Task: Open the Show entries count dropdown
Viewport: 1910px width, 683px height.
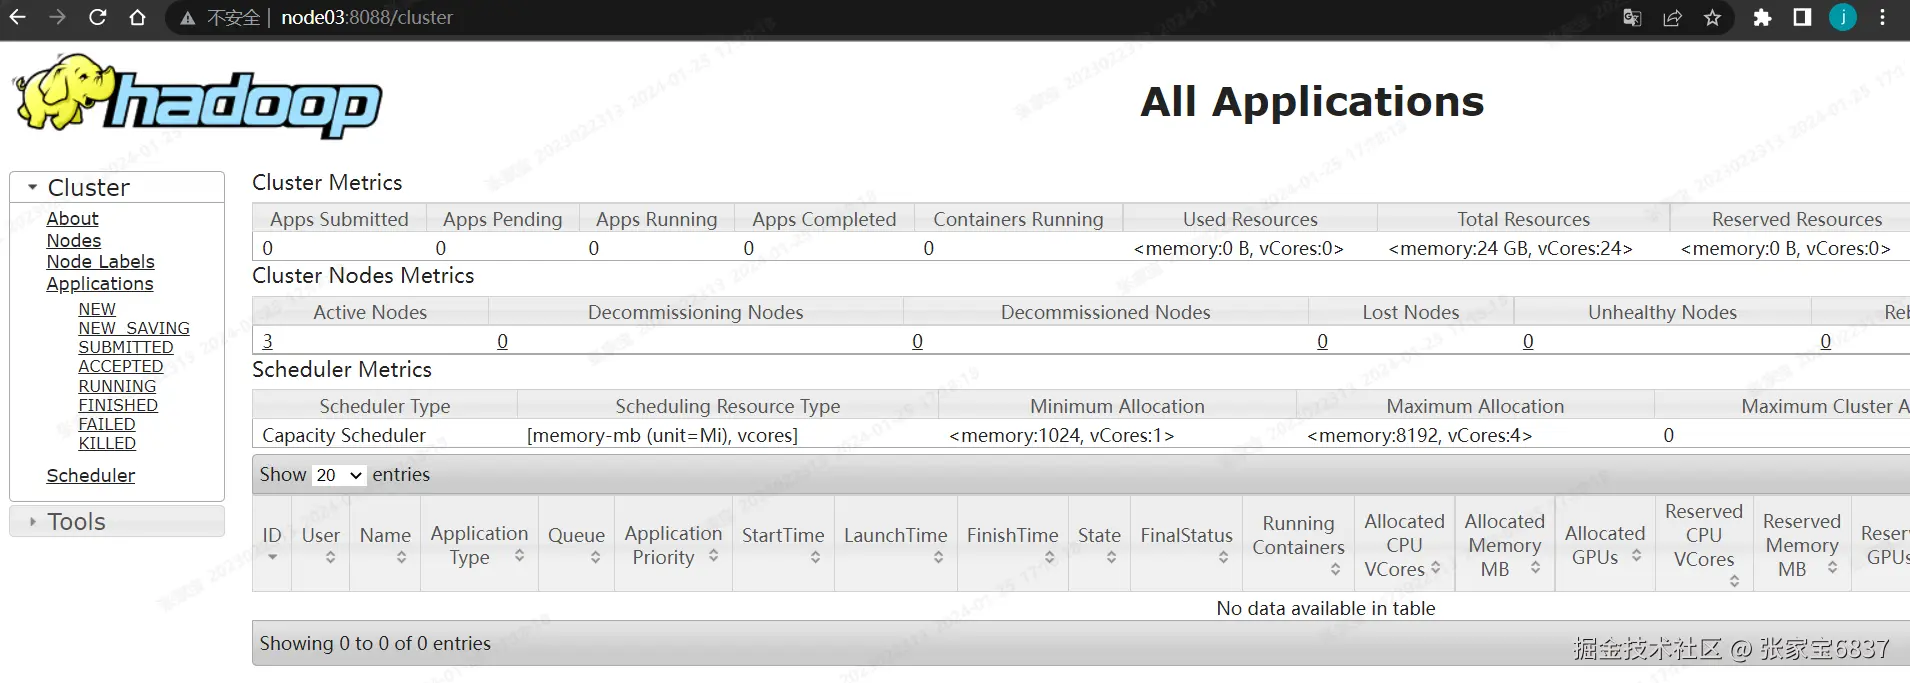Action: [339, 475]
